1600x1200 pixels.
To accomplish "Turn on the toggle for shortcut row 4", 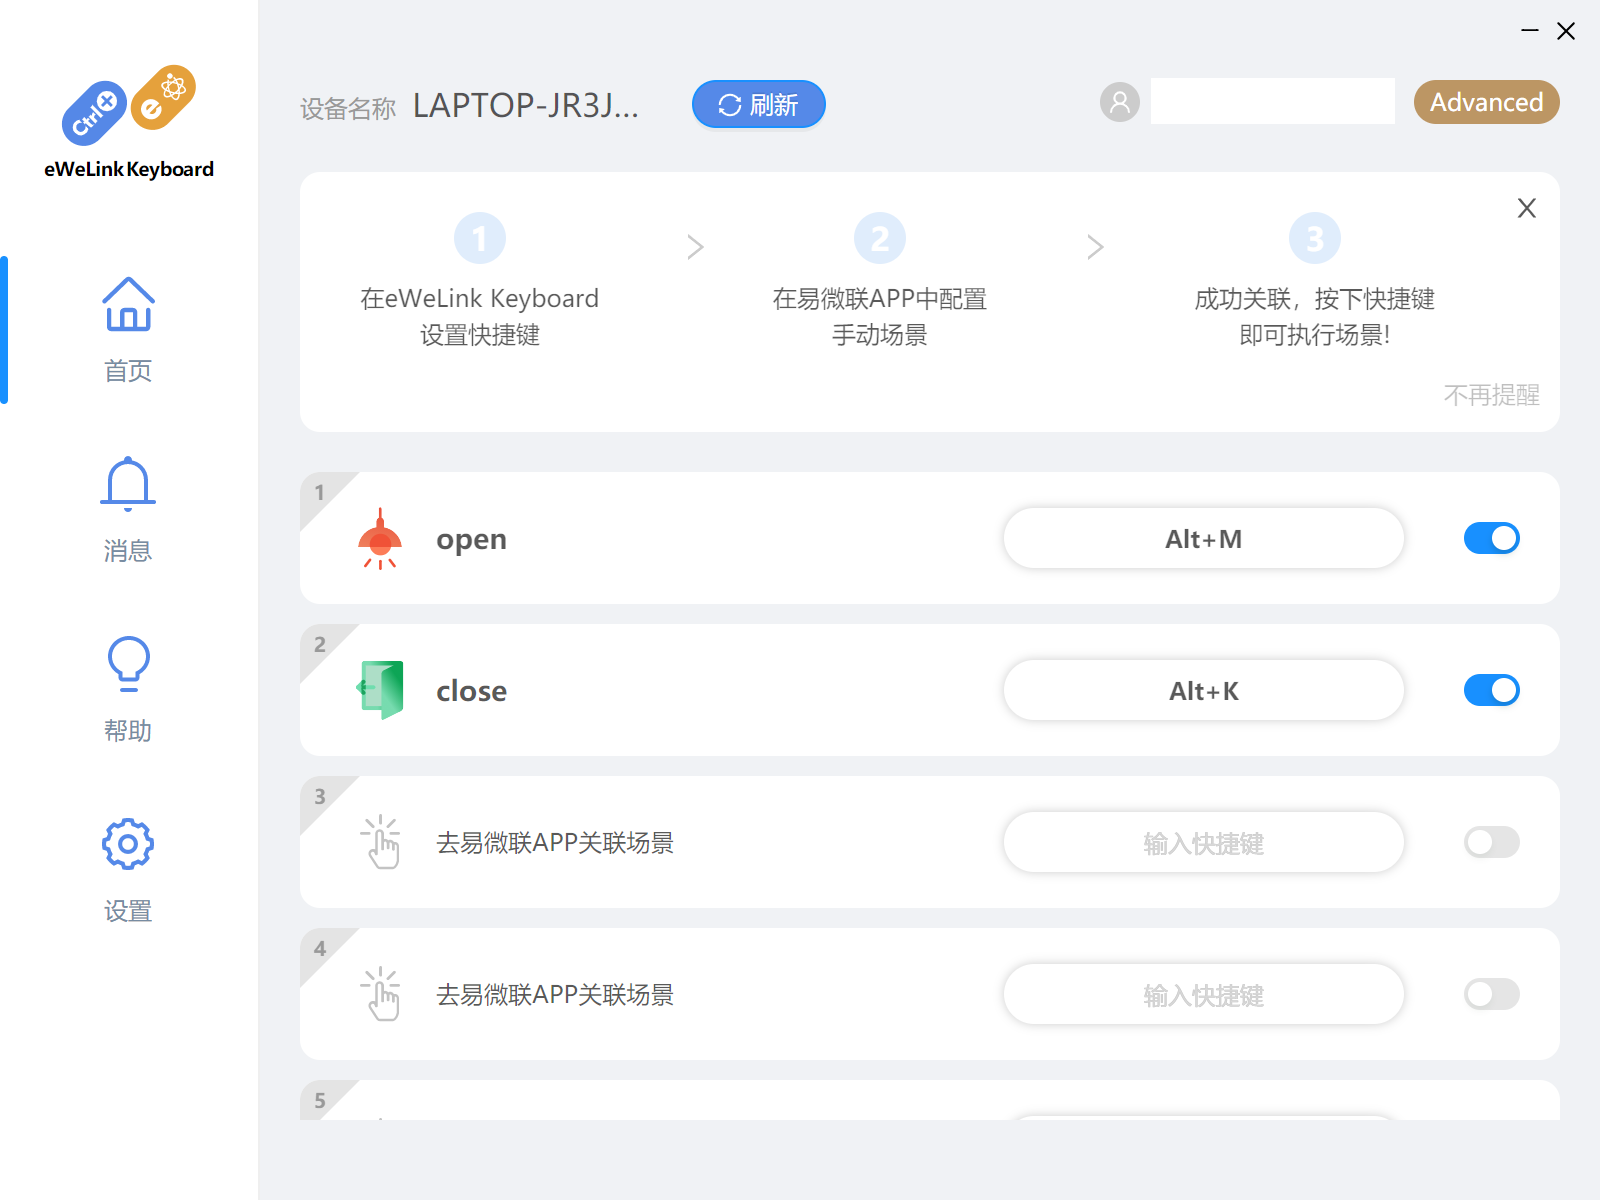I will (1491, 994).
